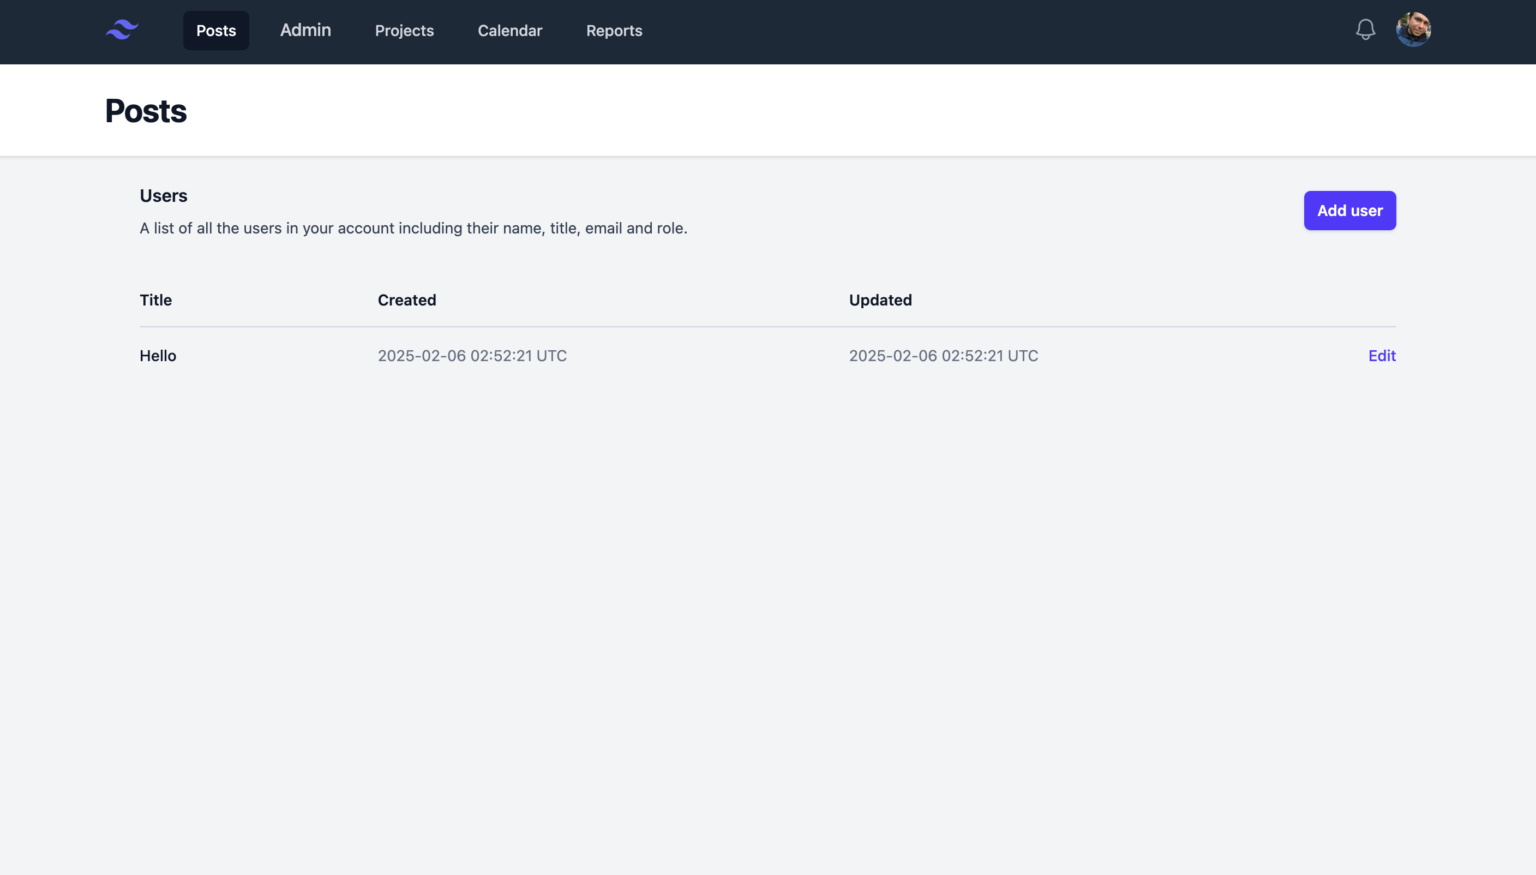
Task: Go to the Admin nav item
Action: tap(305, 30)
